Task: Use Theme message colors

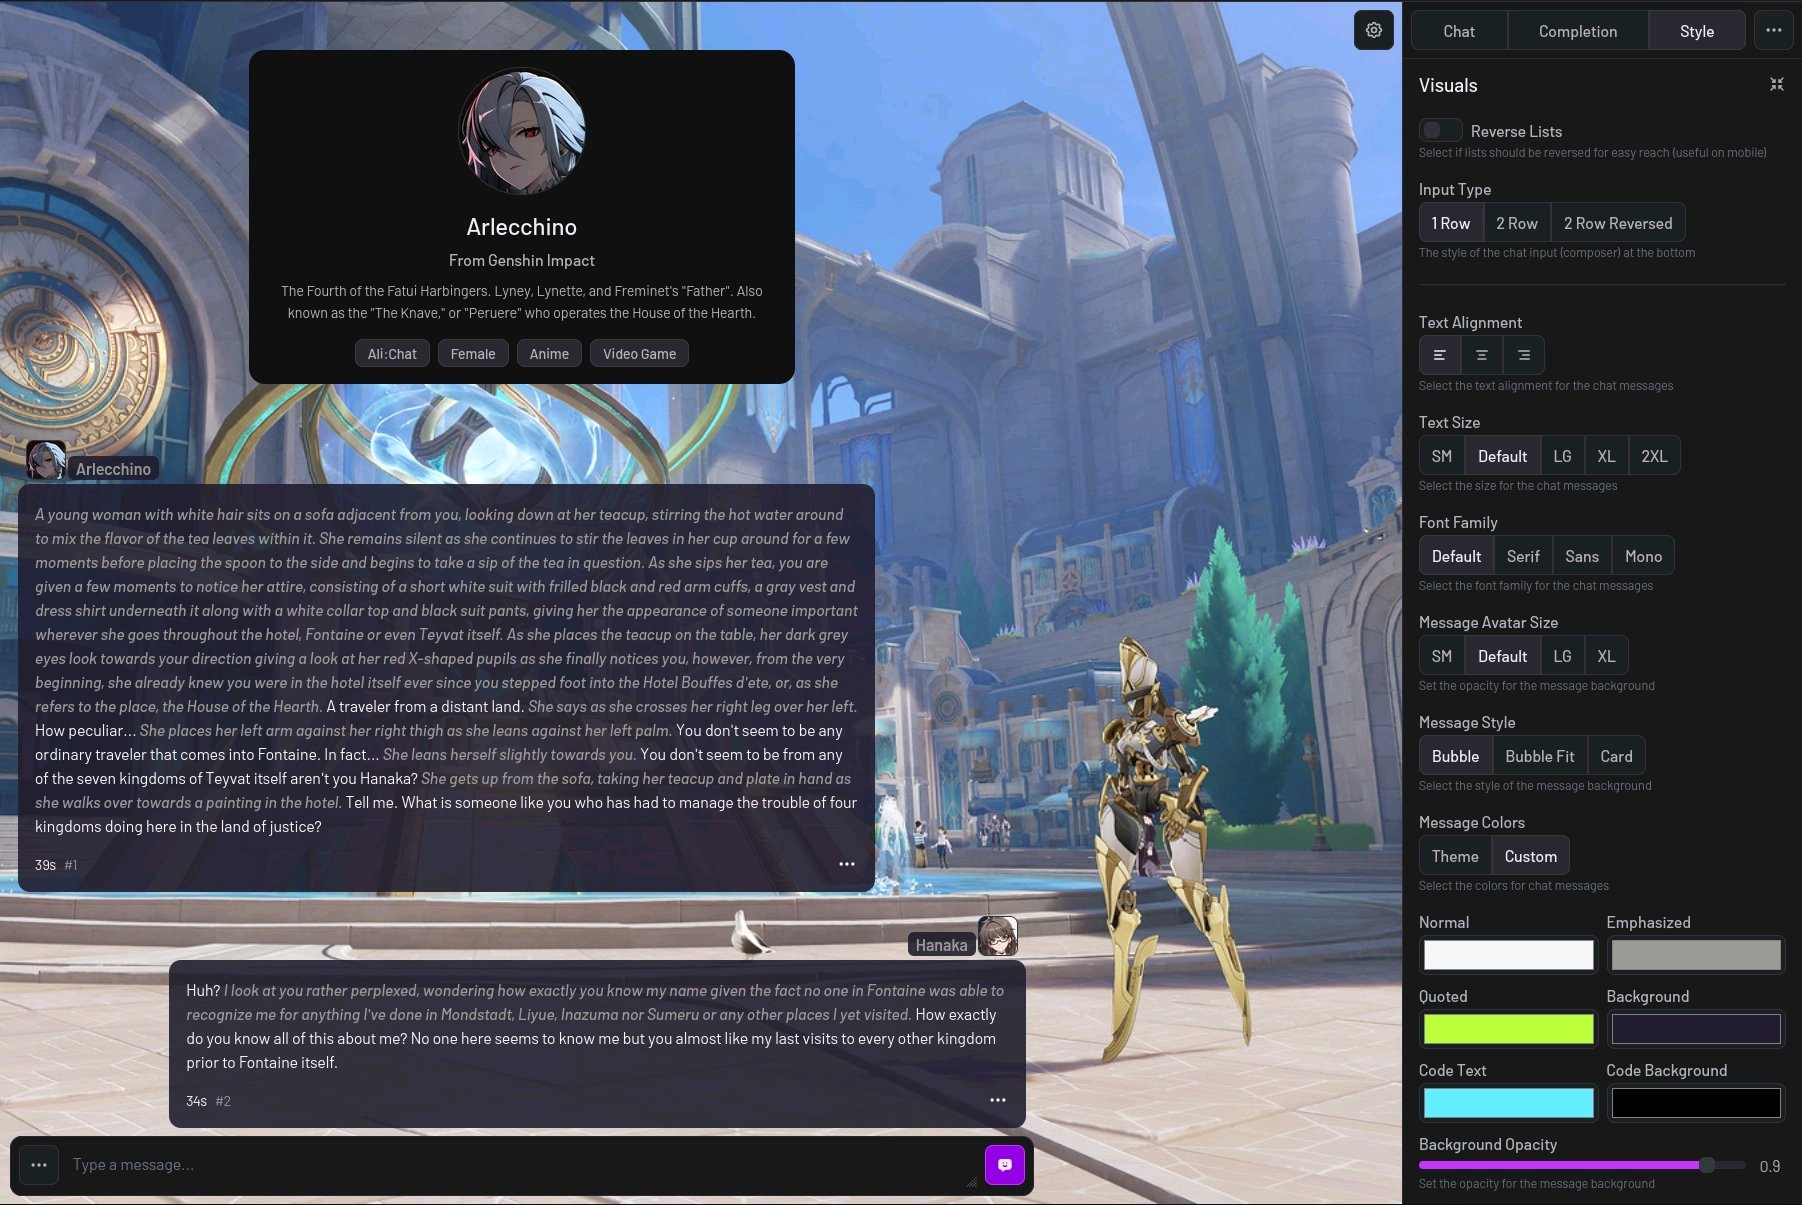Action: tap(1455, 856)
